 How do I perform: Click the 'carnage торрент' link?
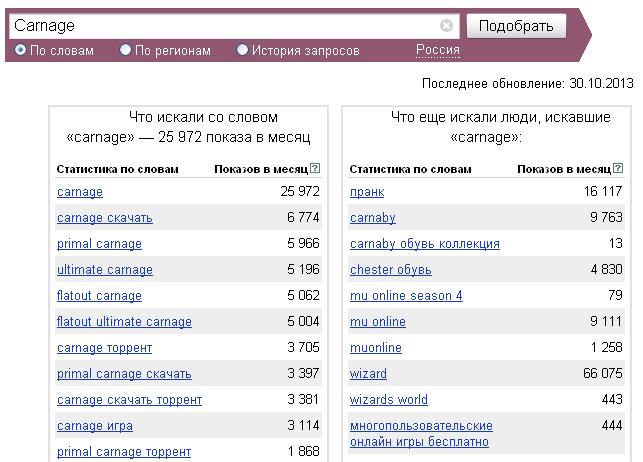105,348
